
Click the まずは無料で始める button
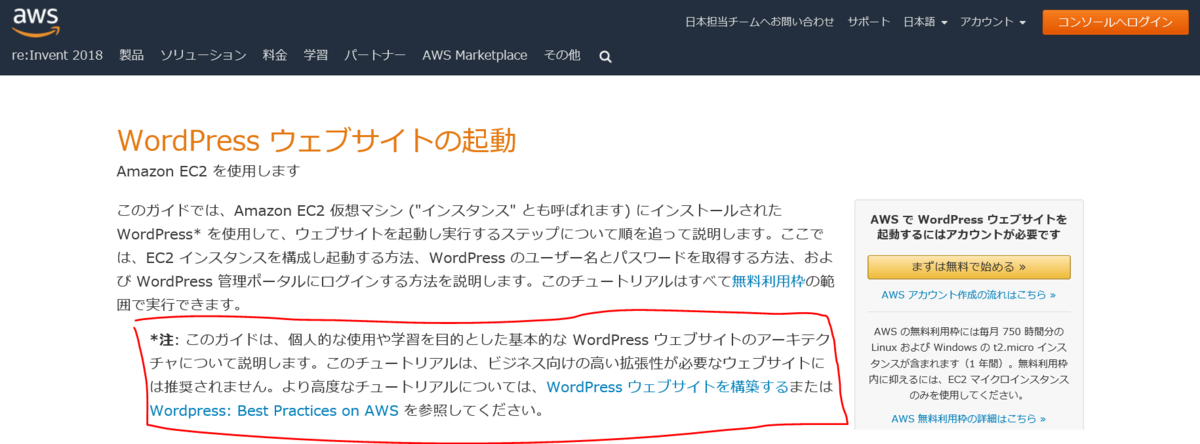click(969, 267)
